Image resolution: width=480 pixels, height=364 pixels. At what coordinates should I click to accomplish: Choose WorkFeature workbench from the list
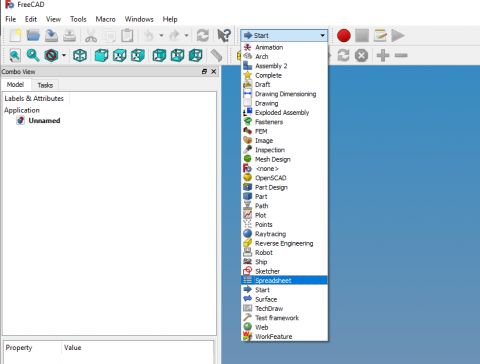tap(284, 336)
